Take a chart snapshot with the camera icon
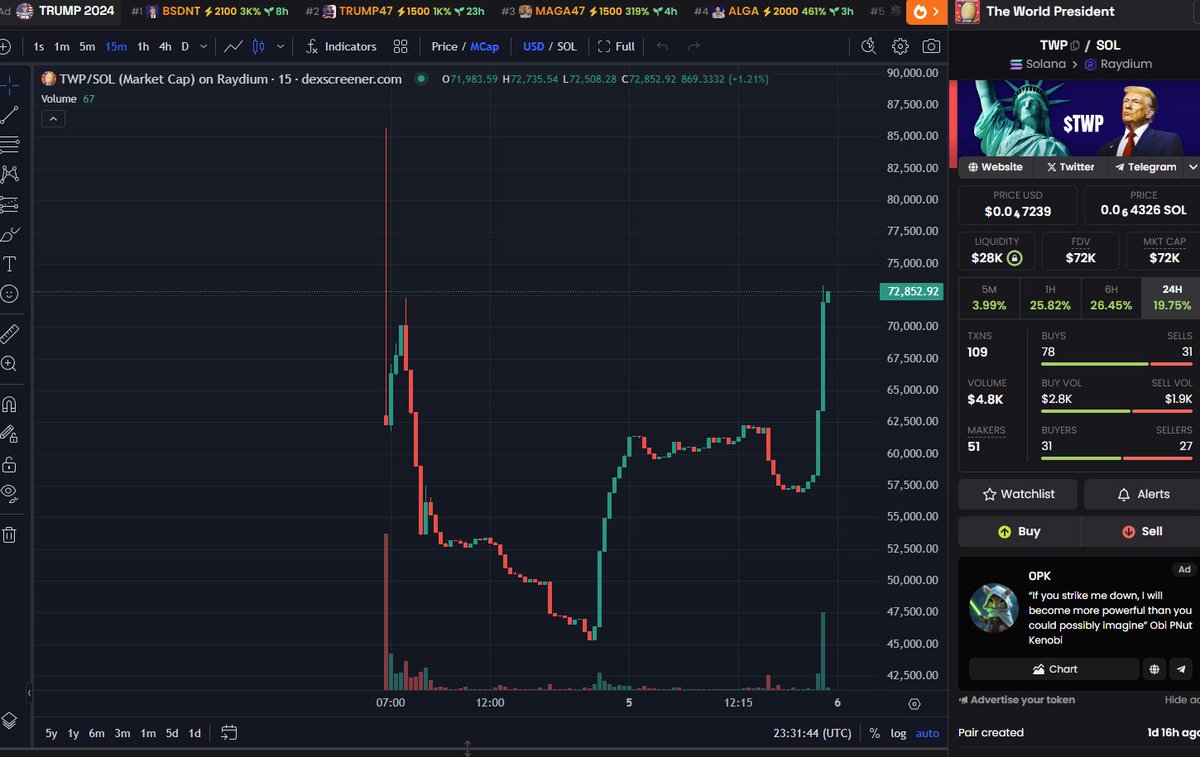 click(931, 46)
